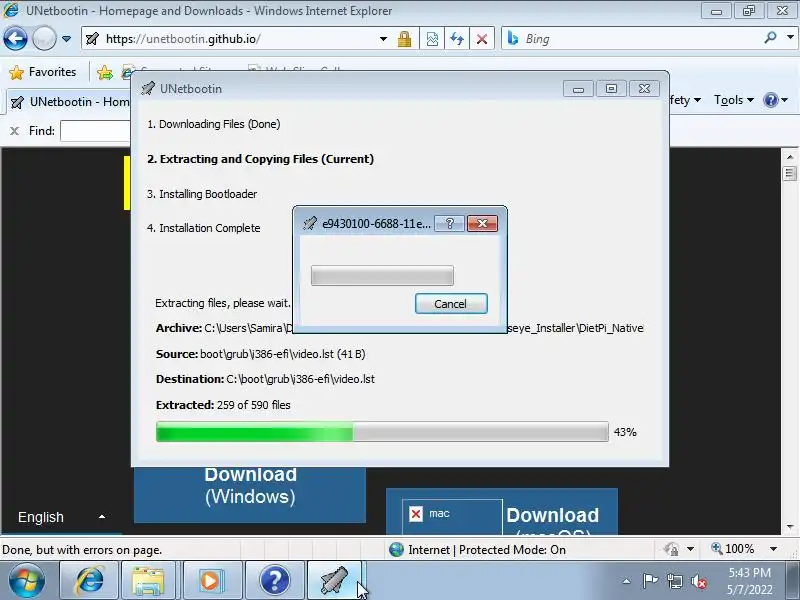Image resolution: width=800 pixels, height=600 pixels.
Task: Click the 'Installation Complete' step text
Action: coord(204,228)
